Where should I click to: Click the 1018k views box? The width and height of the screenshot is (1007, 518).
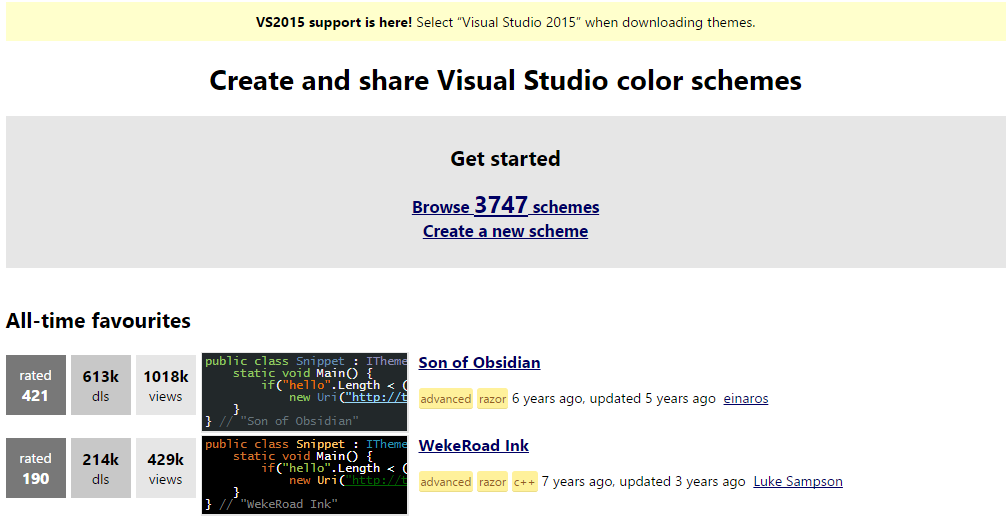(x=166, y=385)
